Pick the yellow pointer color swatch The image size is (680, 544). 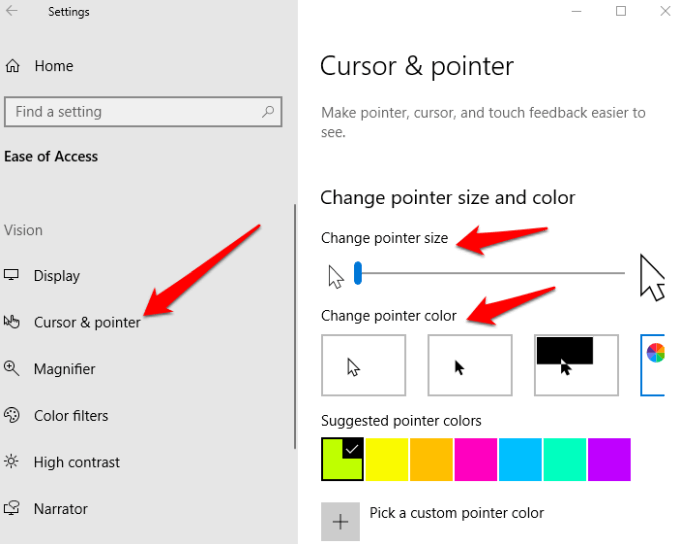click(x=387, y=459)
